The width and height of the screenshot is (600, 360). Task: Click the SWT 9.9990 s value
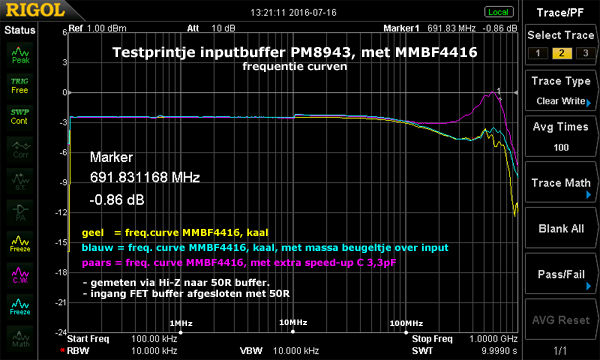point(499,350)
